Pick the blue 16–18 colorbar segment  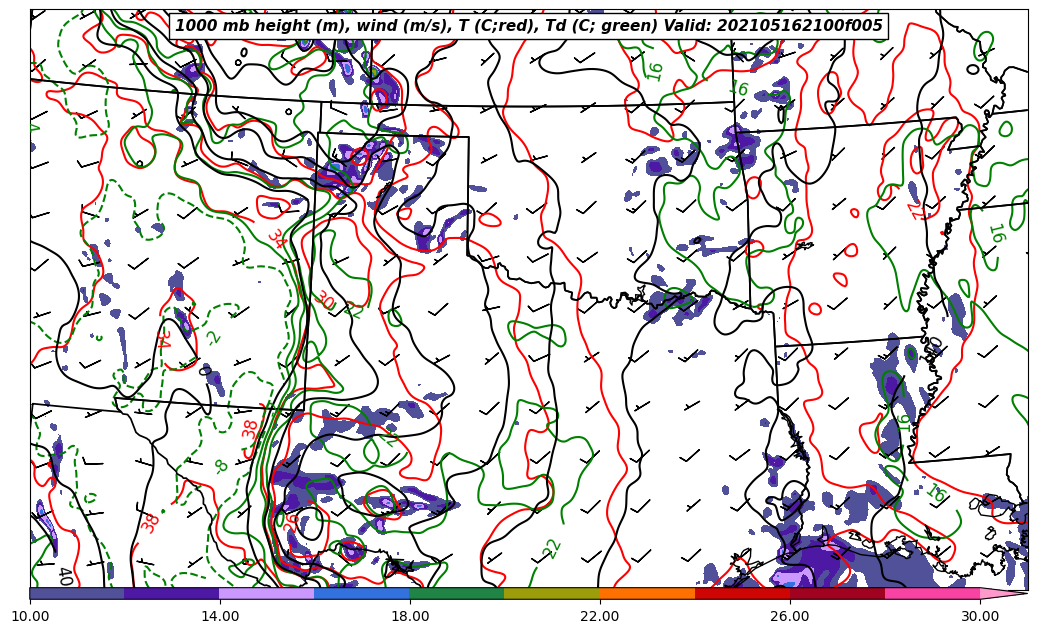tap(362, 593)
